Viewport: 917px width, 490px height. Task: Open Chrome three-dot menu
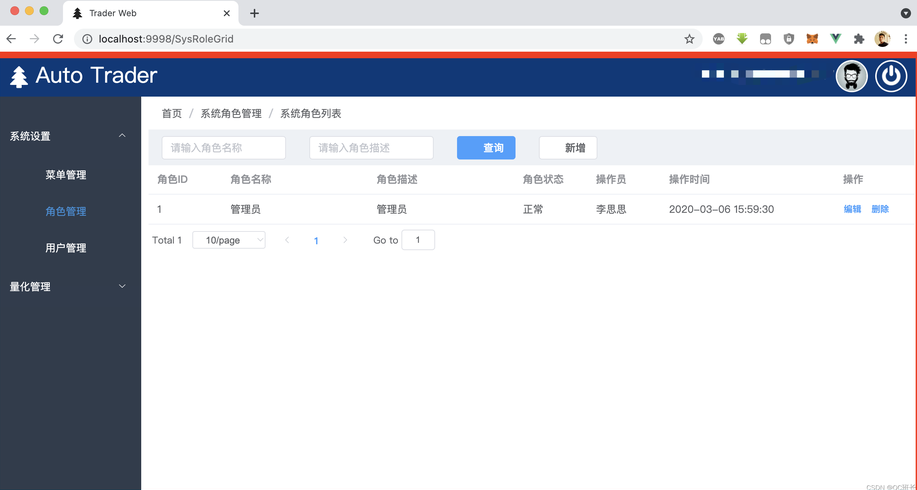[905, 39]
